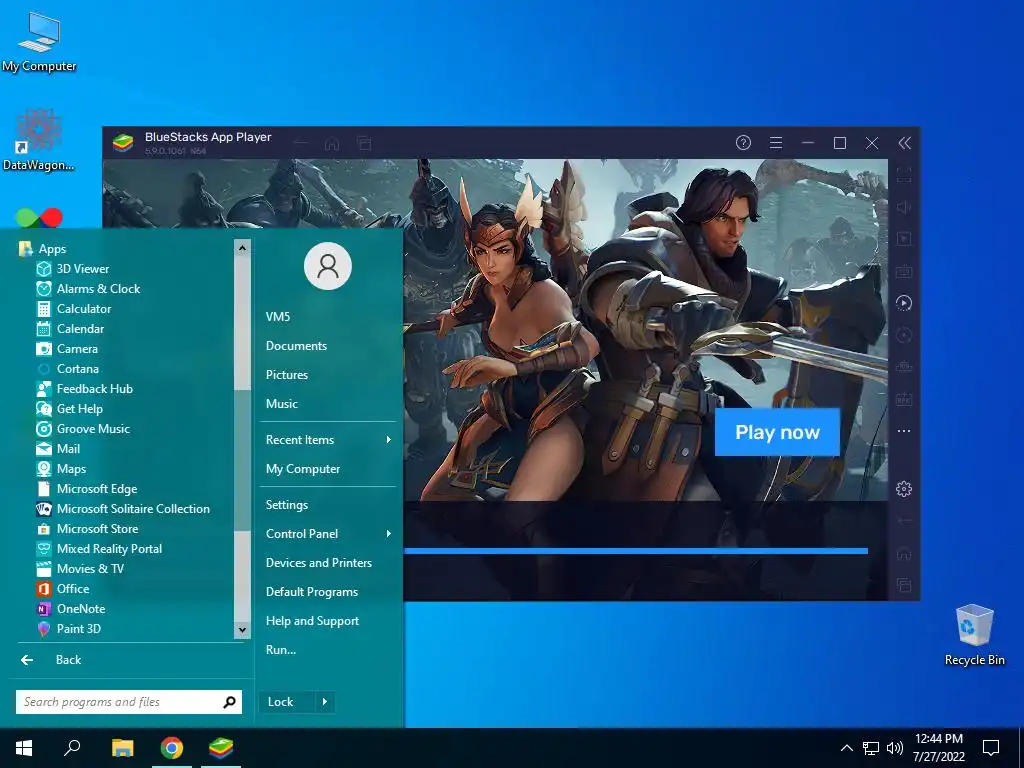Open the BlueStacks more options dots
Screen dimensions: 1024x768
coord(904,431)
